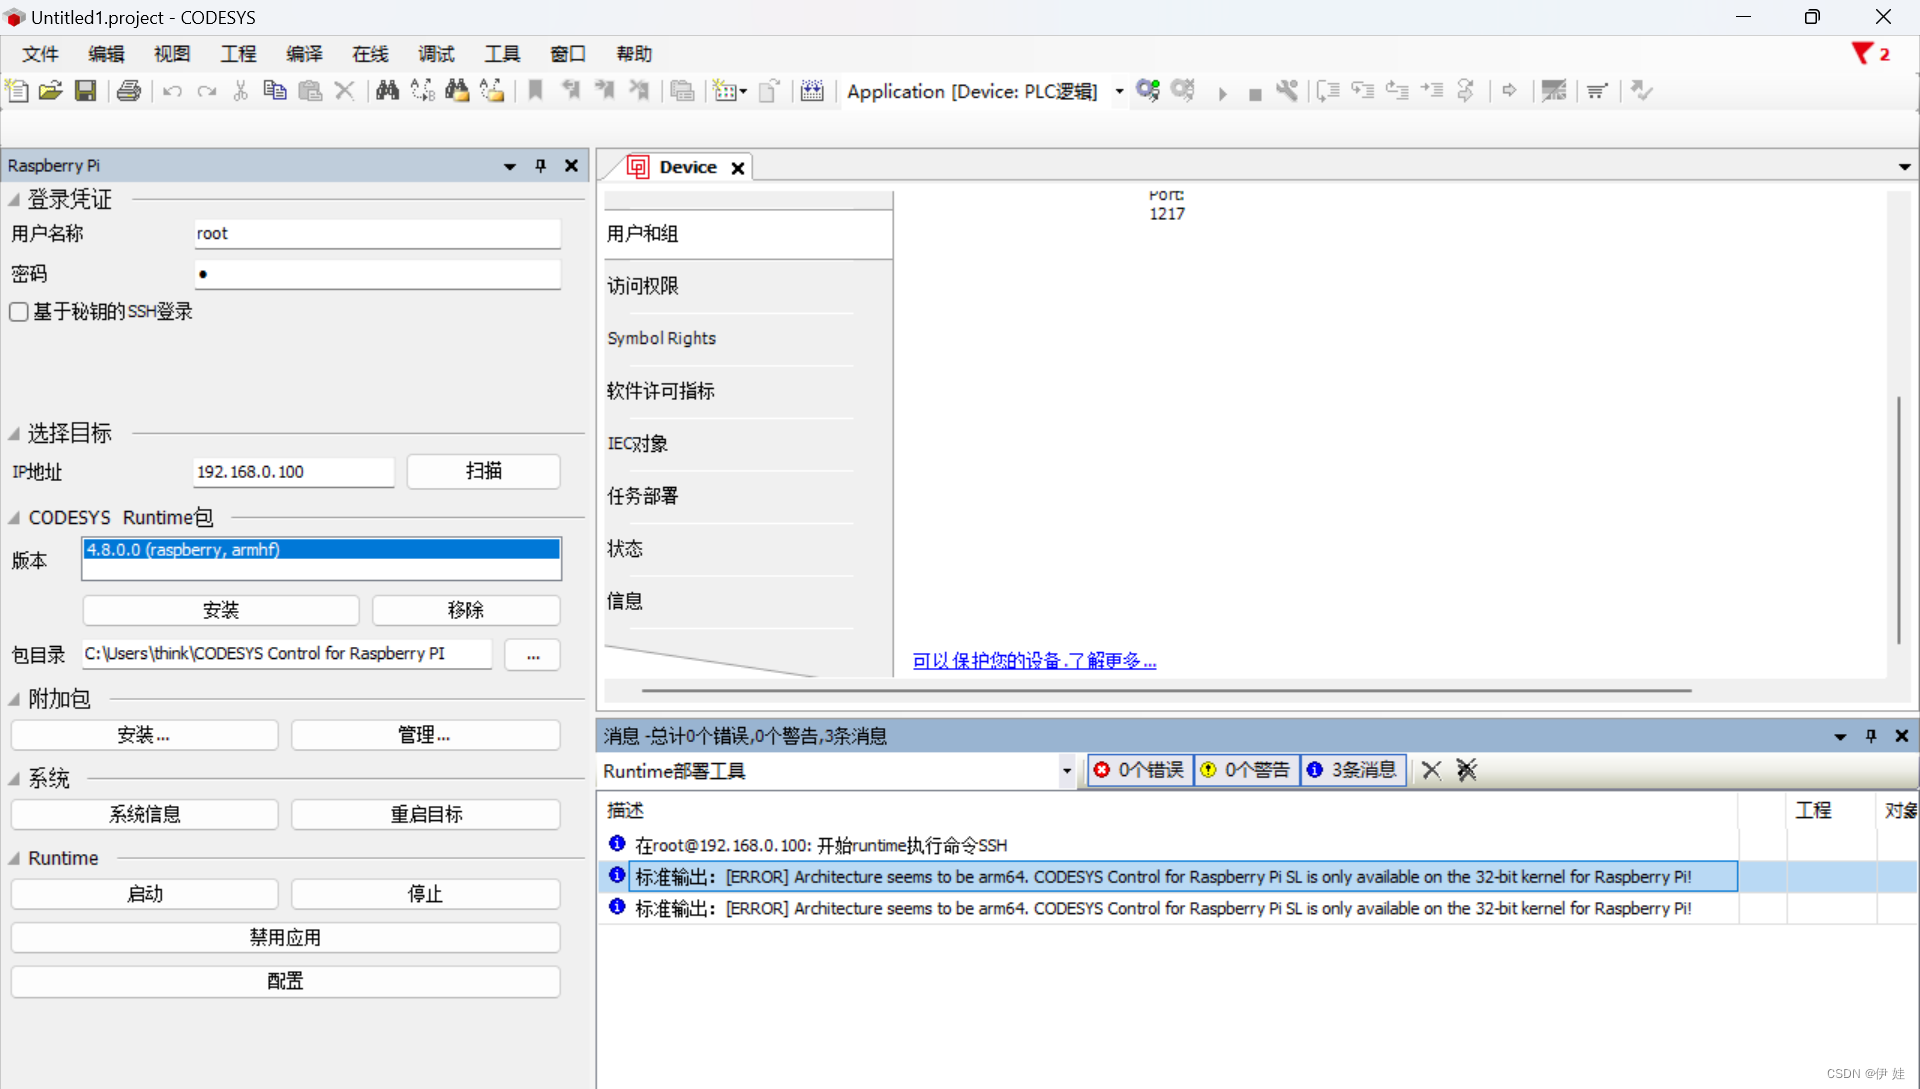This screenshot has height=1089, width=1920.
Task: Cut selection with the scissors icon
Action: [x=241, y=91]
